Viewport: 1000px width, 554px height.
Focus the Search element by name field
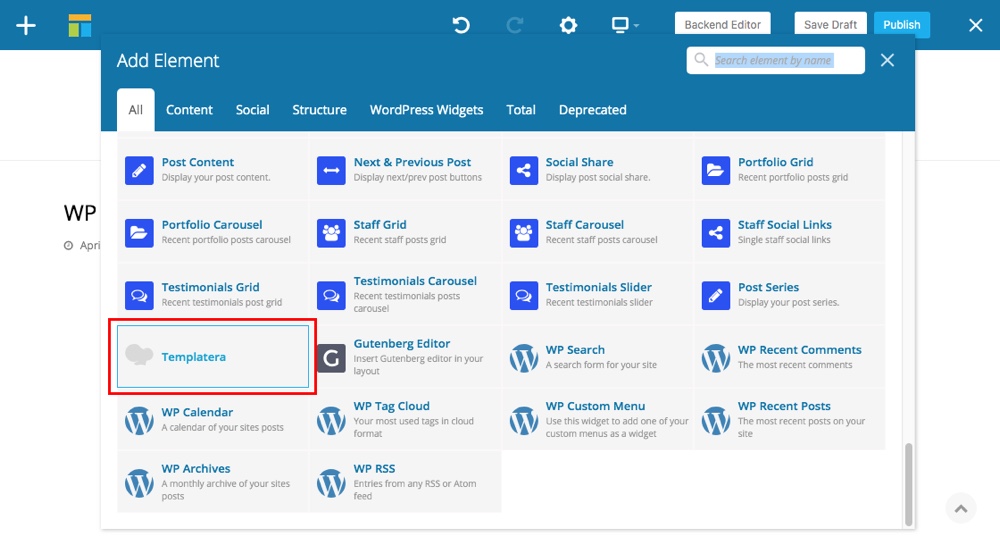[776, 60]
